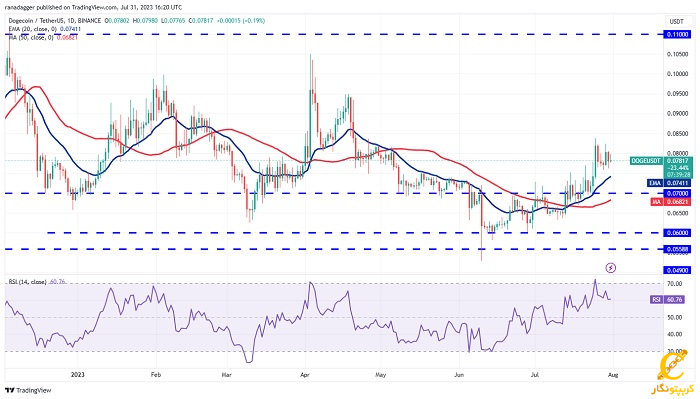Image resolution: width=700 pixels, height=399 pixels.
Task: Click the 0.10000 price axis label
Action: (x=677, y=74)
